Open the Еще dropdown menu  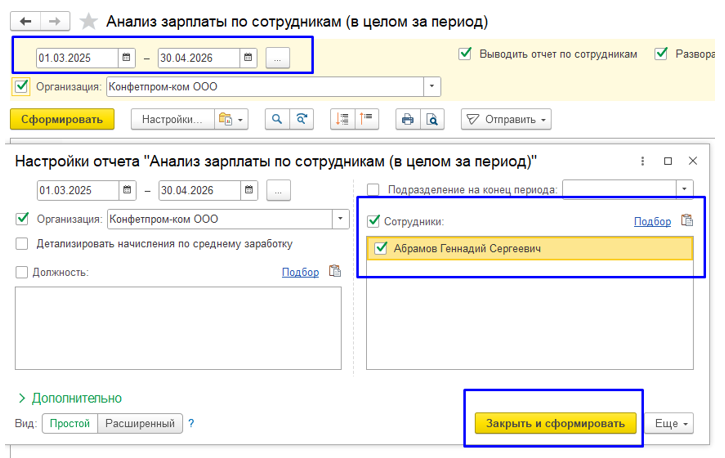pos(669,423)
